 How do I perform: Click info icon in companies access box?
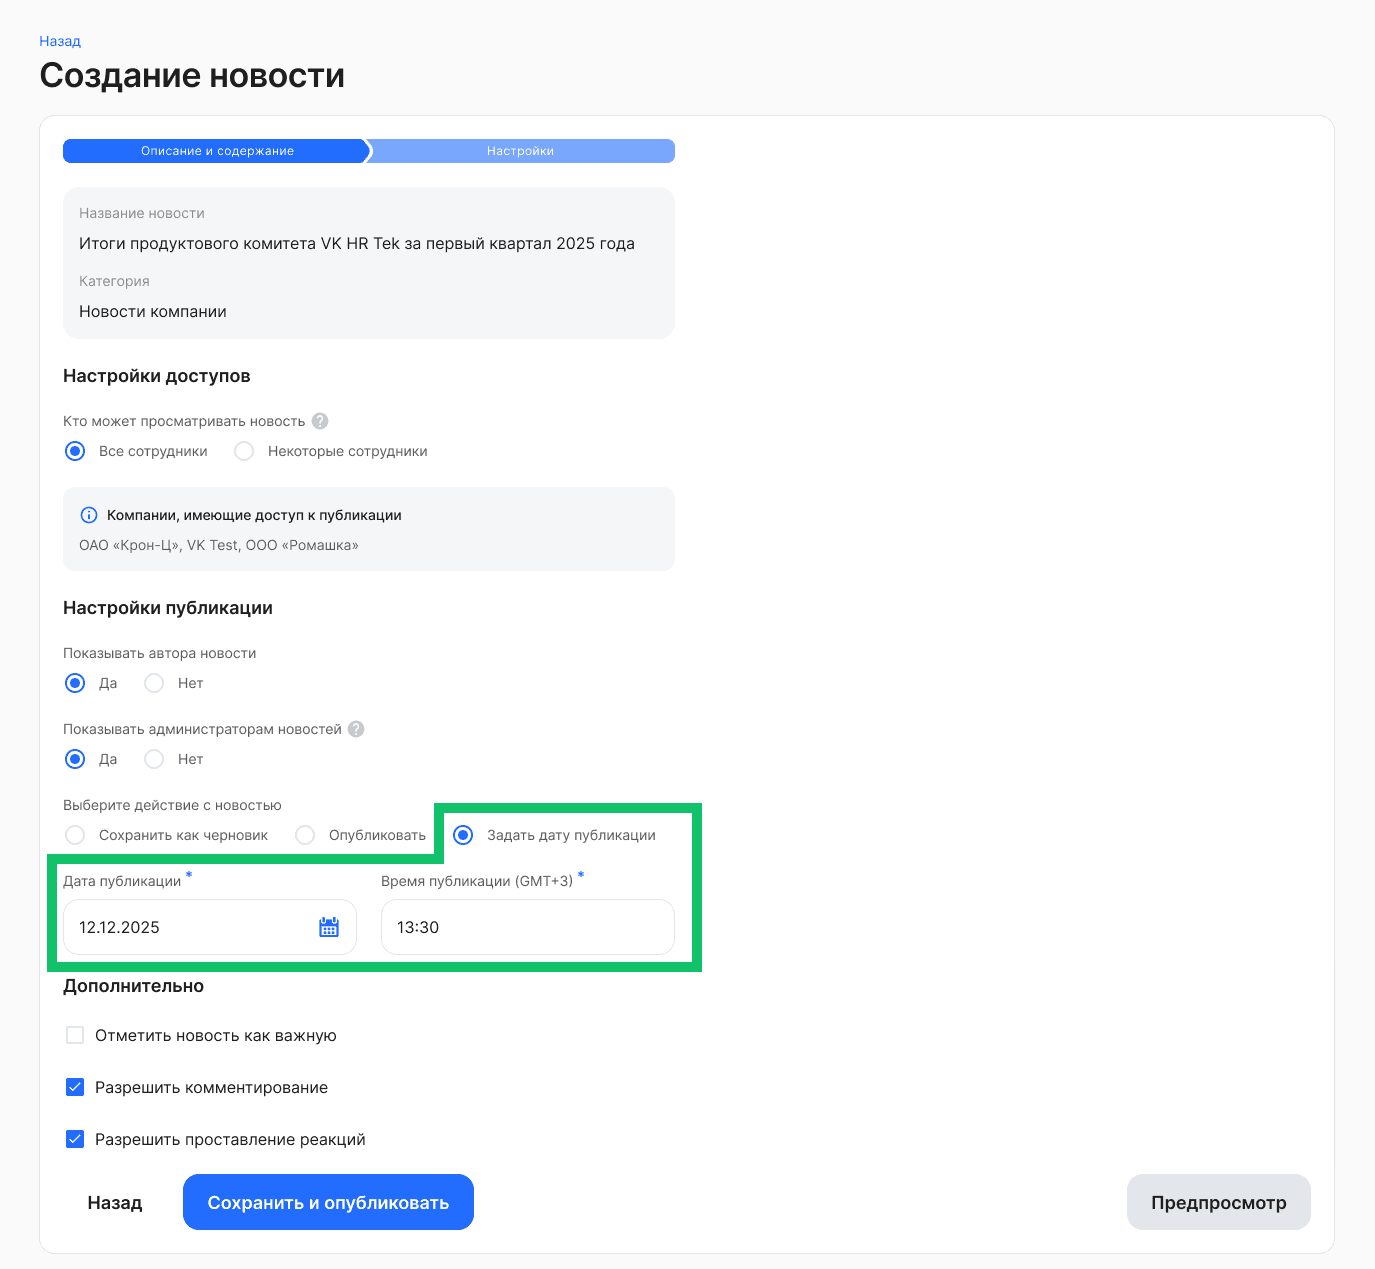[89, 515]
